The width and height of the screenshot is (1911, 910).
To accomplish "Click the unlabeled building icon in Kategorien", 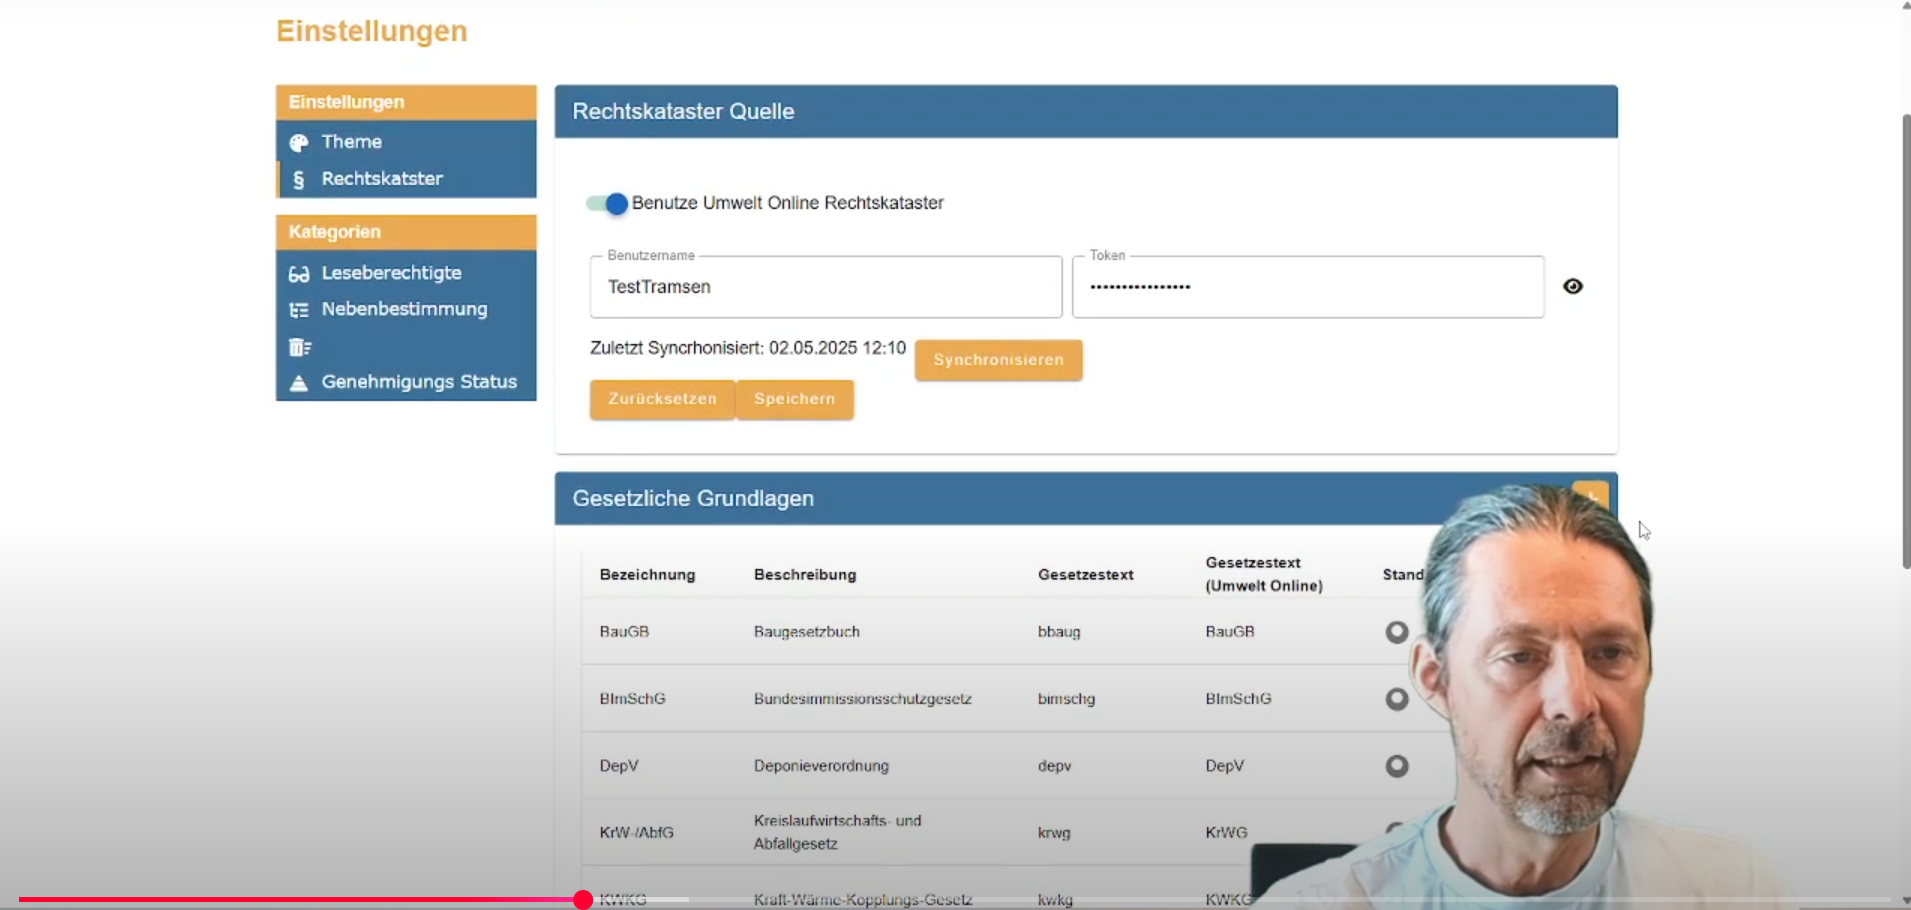I will tap(299, 347).
